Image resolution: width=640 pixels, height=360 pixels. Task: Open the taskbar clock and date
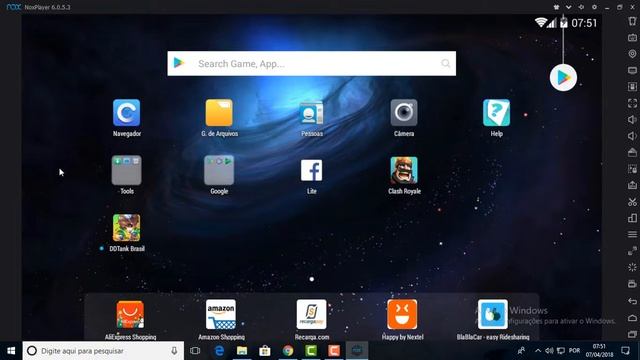click(599, 351)
